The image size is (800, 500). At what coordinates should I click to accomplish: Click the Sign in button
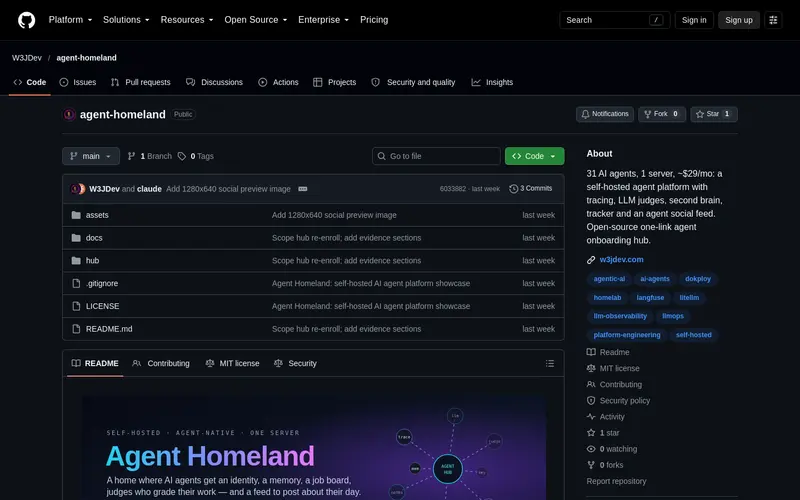click(x=694, y=20)
